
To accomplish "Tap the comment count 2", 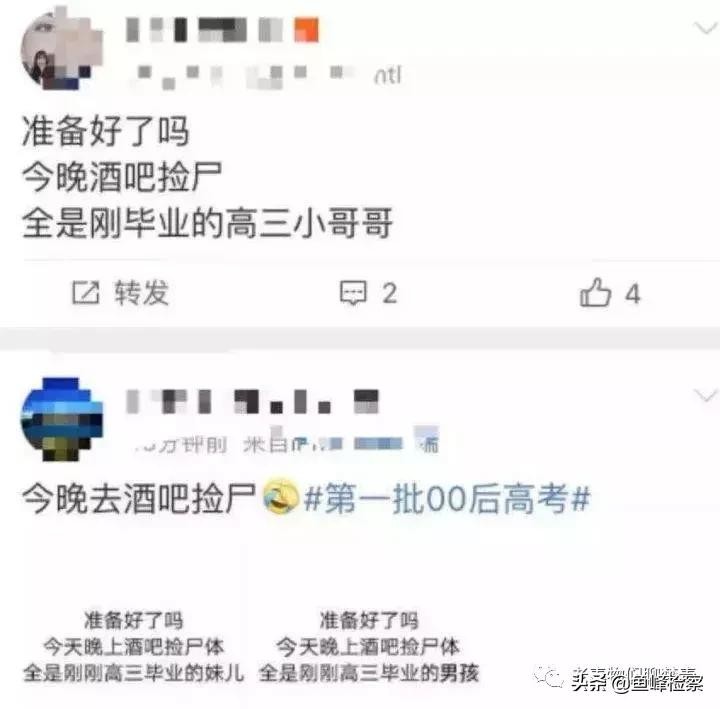I will coord(389,293).
